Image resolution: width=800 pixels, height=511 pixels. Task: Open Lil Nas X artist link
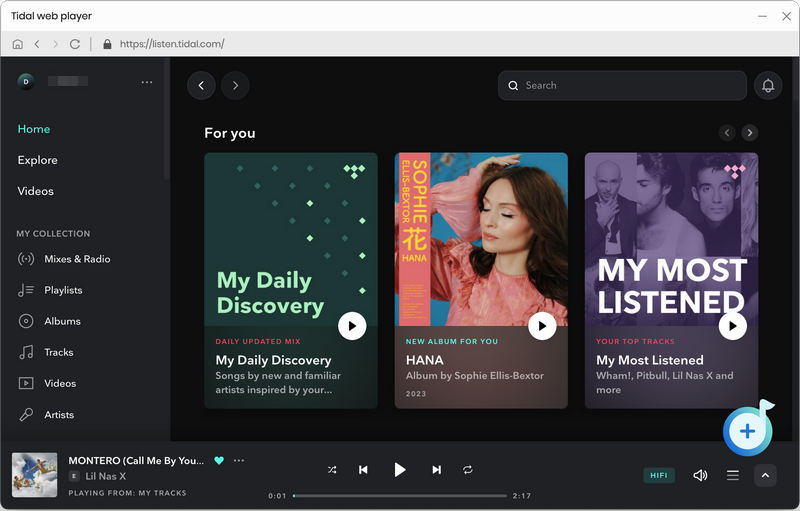pyautogui.click(x=106, y=476)
